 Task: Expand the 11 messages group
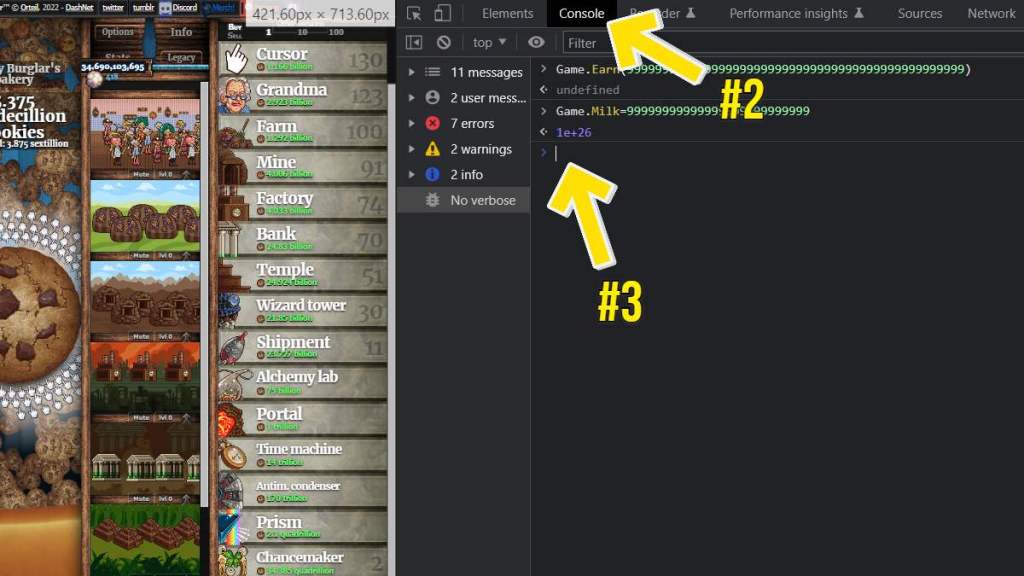coord(411,72)
